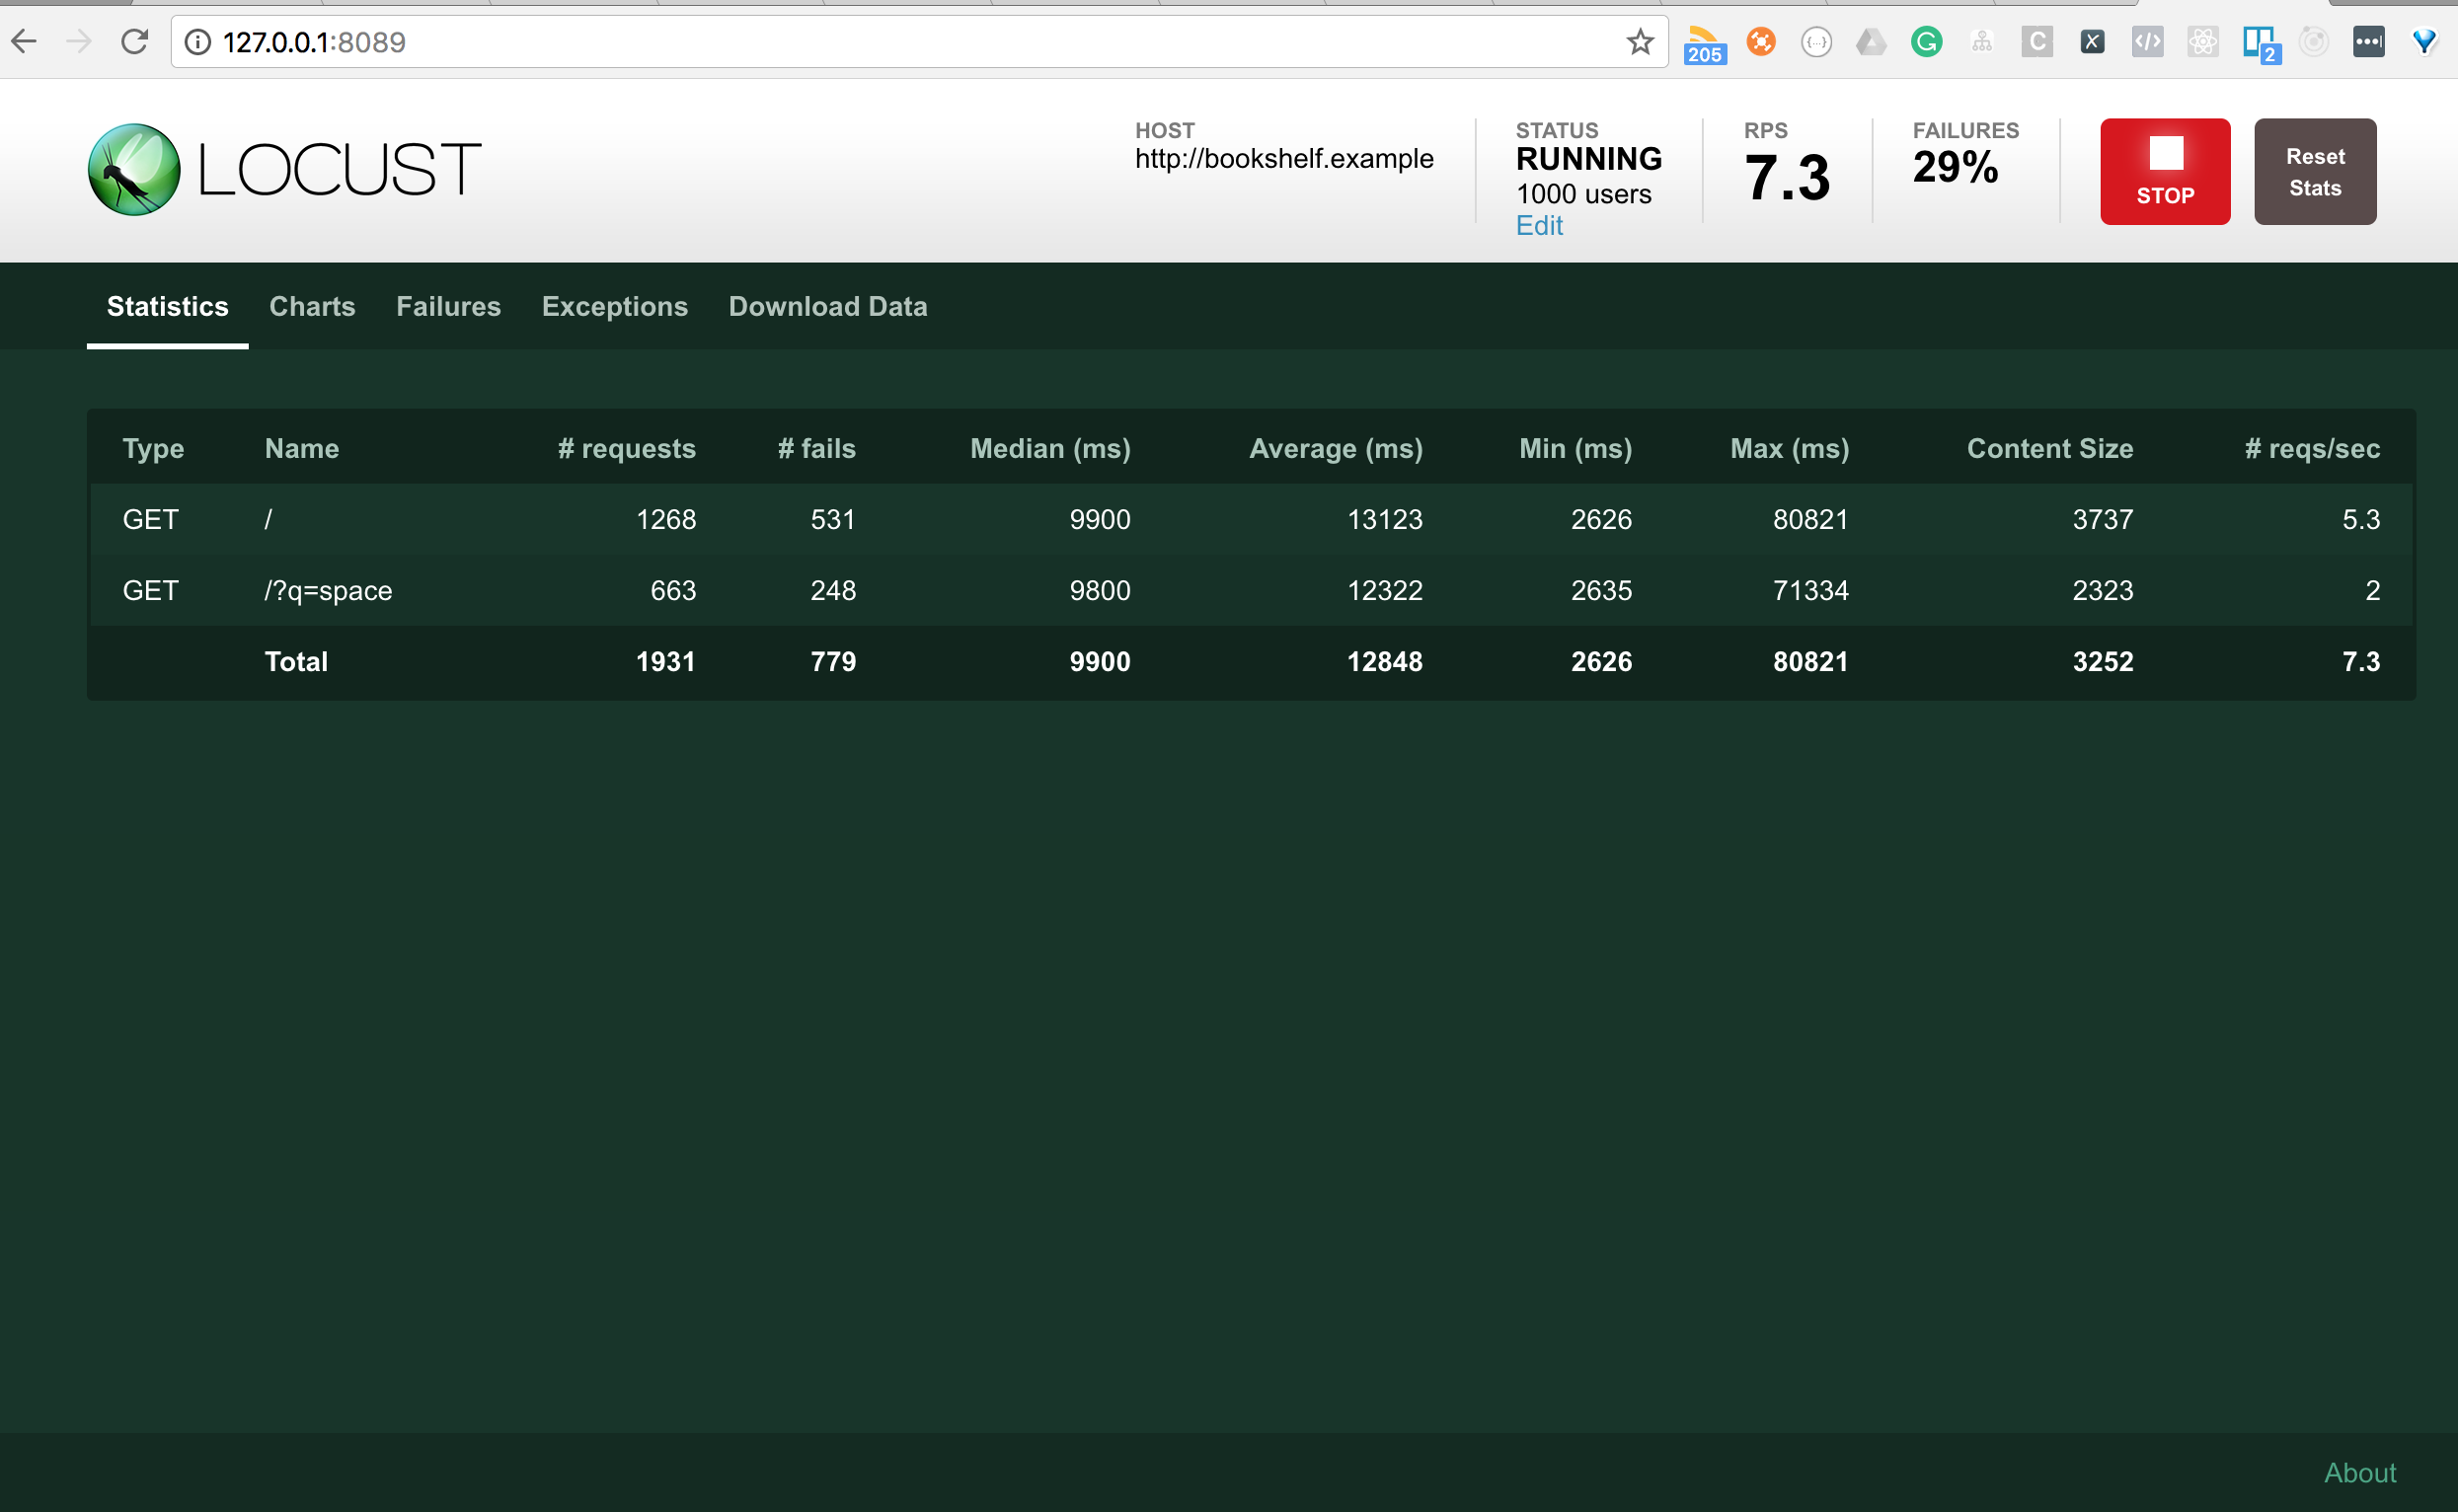
Task: Sort by the # fails column header
Action: click(x=816, y=449)
